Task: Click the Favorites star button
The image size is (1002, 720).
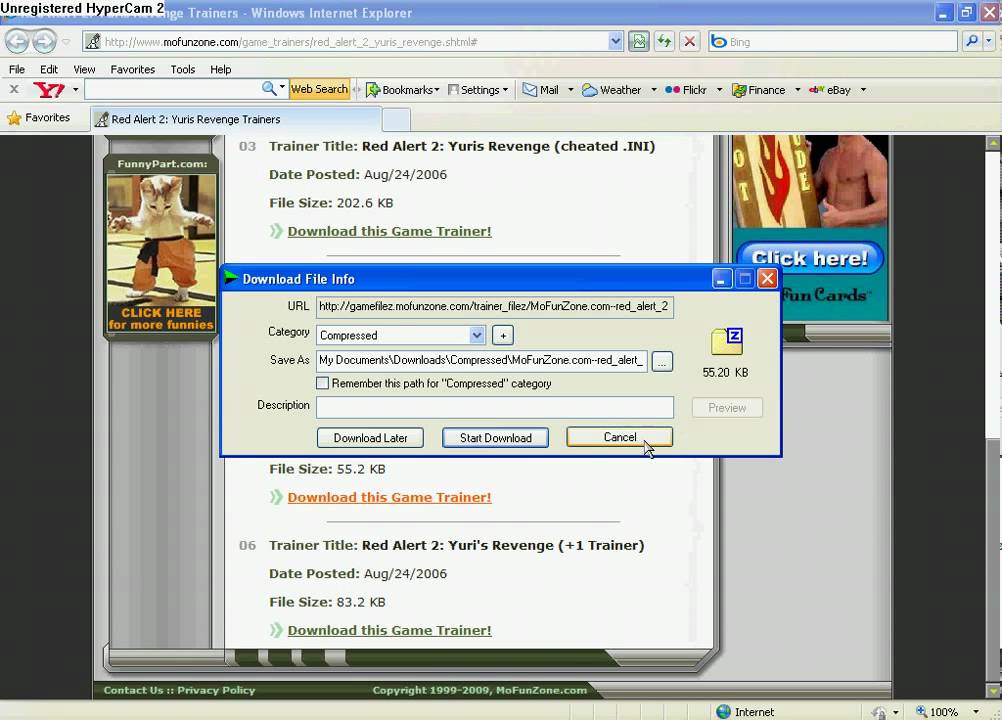Action: coord(38,118)
